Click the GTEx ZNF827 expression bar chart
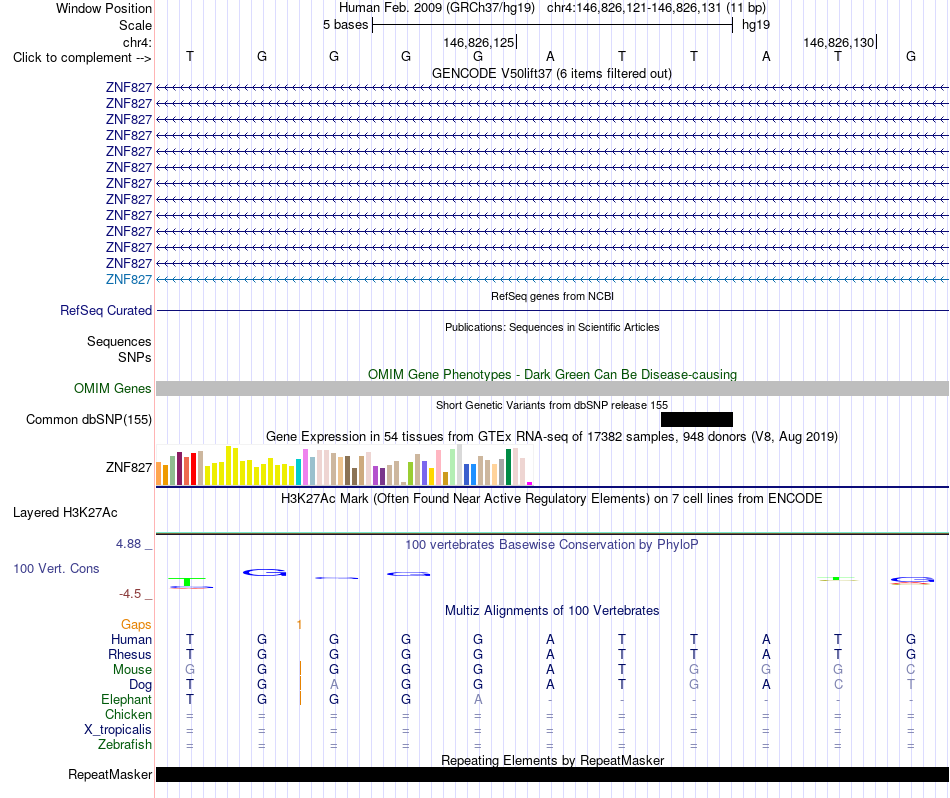 click(x=344, y=465)
